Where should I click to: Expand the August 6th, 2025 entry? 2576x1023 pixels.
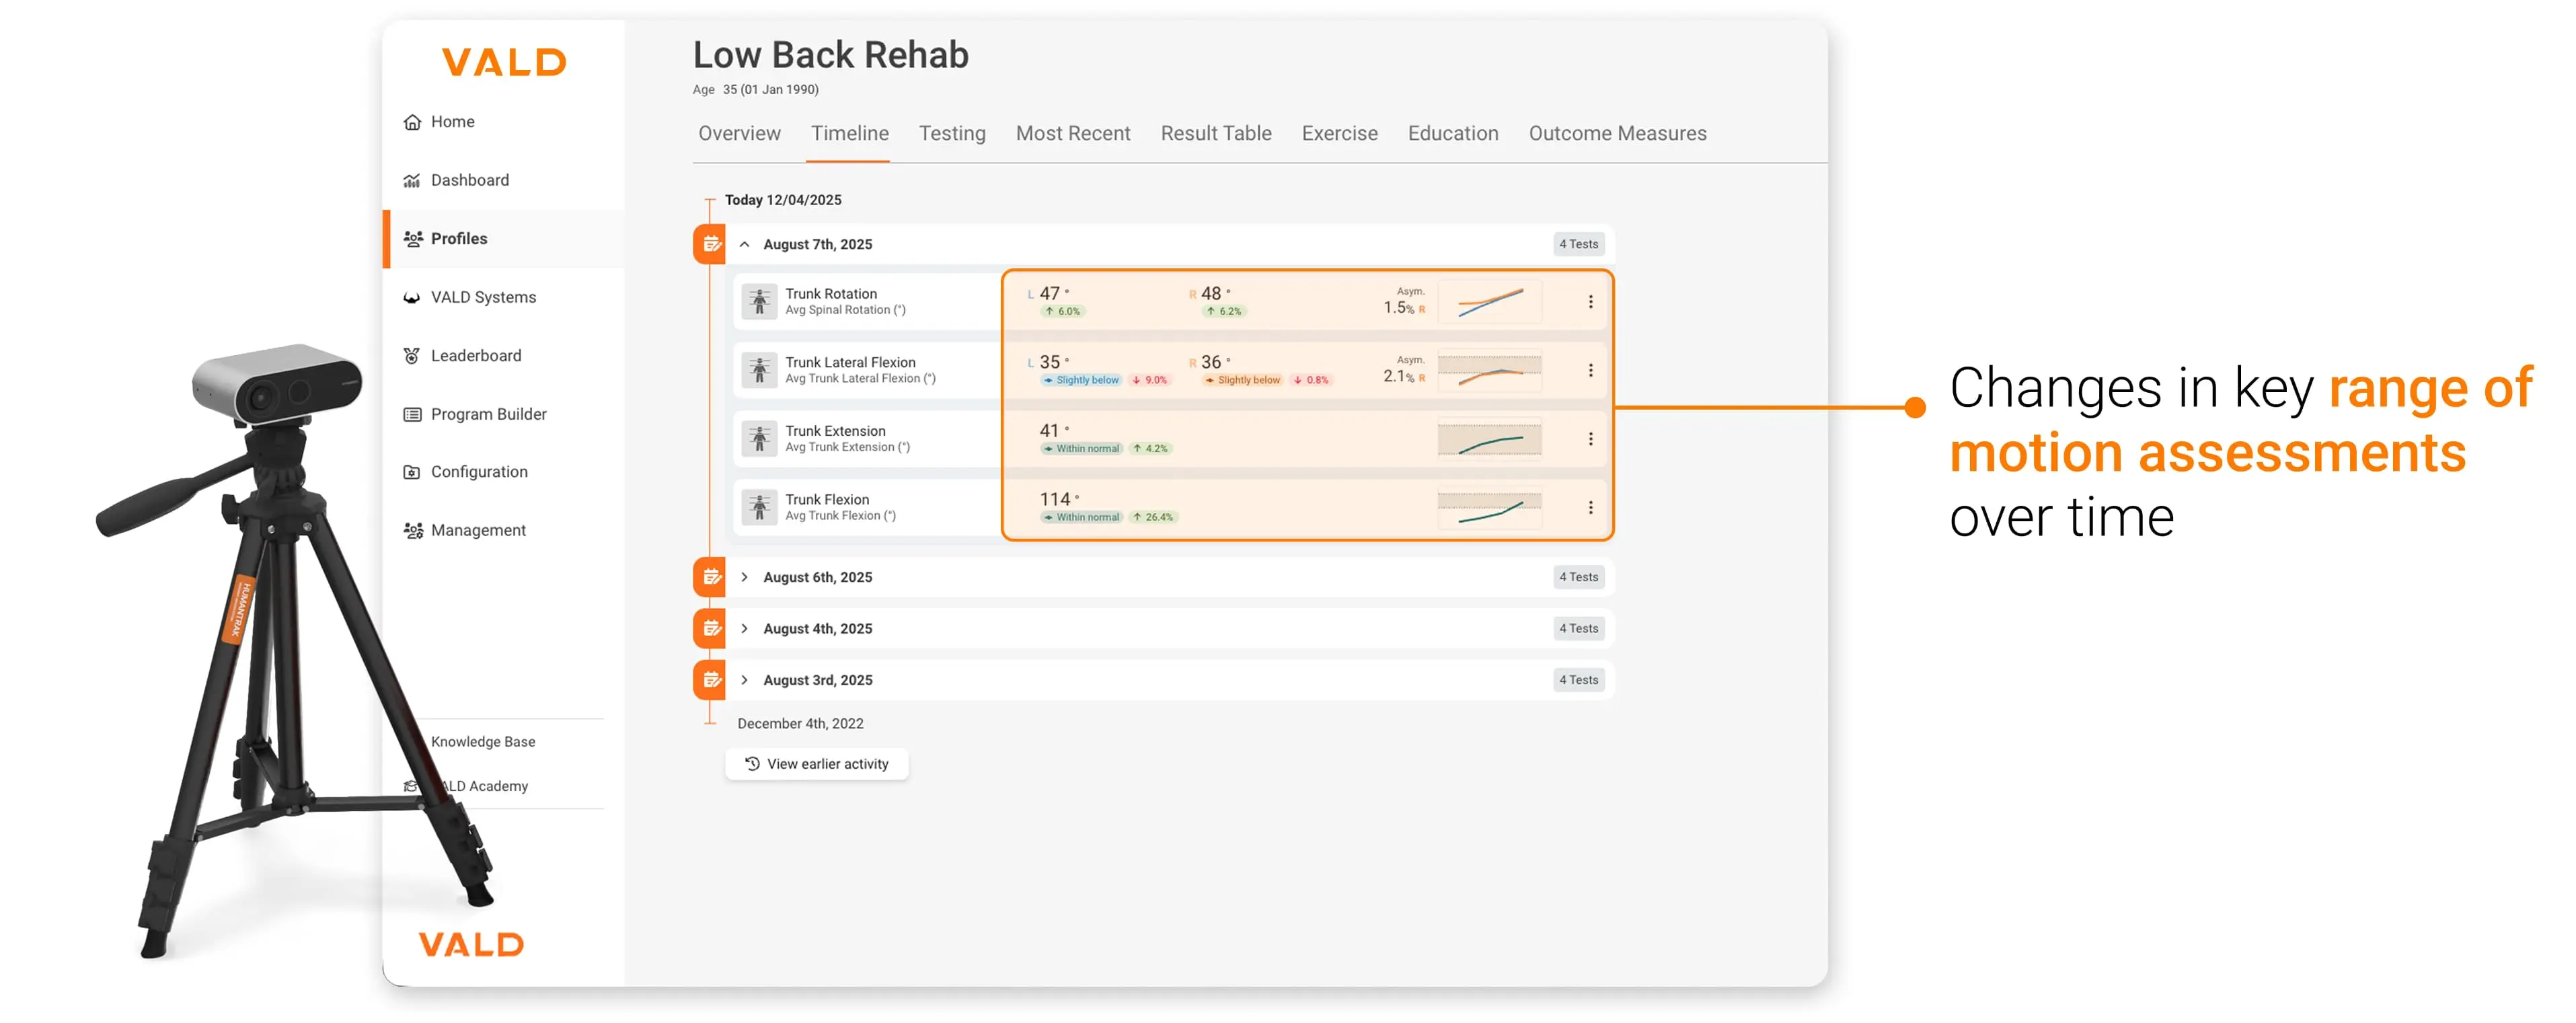click(745, 577)
